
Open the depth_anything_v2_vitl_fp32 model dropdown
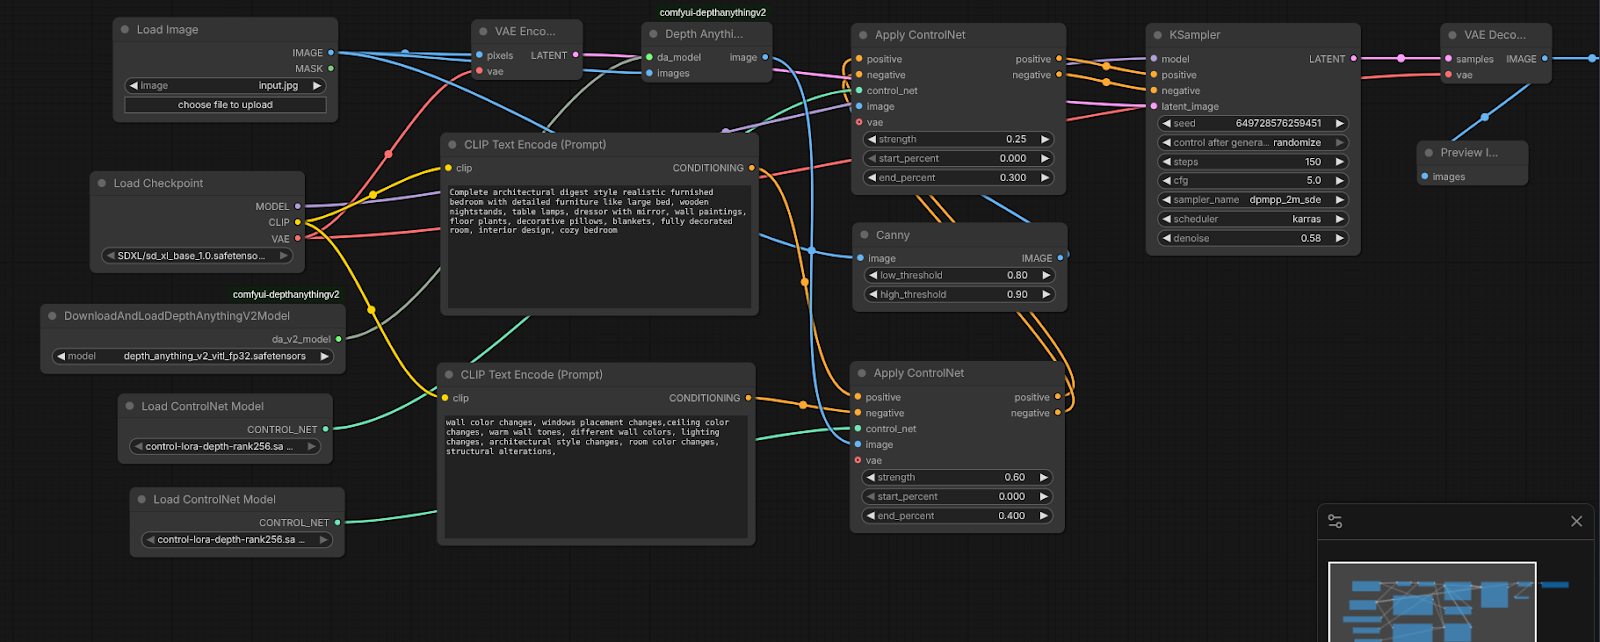[193, 356]
